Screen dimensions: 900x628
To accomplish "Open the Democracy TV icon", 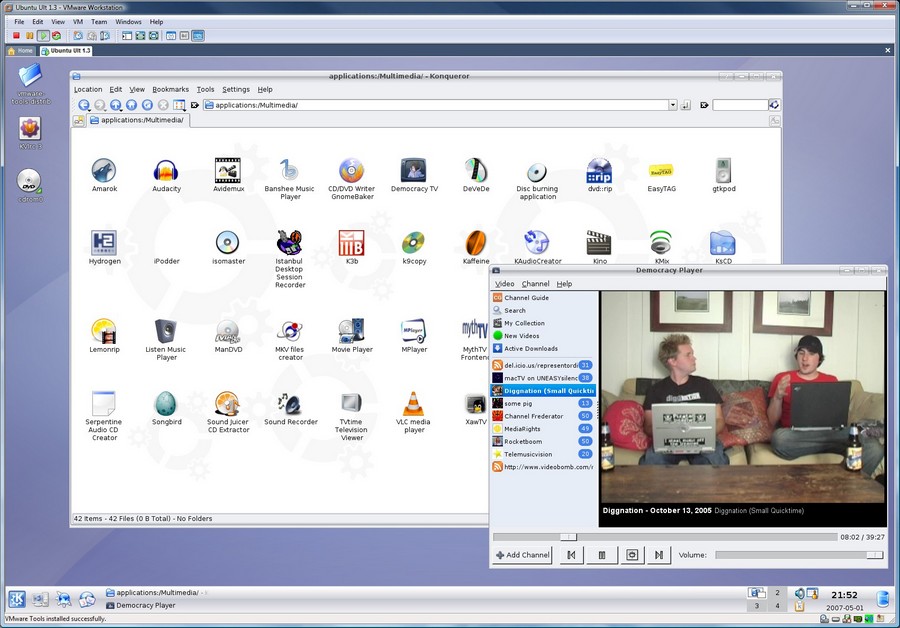I will point(414,170).
